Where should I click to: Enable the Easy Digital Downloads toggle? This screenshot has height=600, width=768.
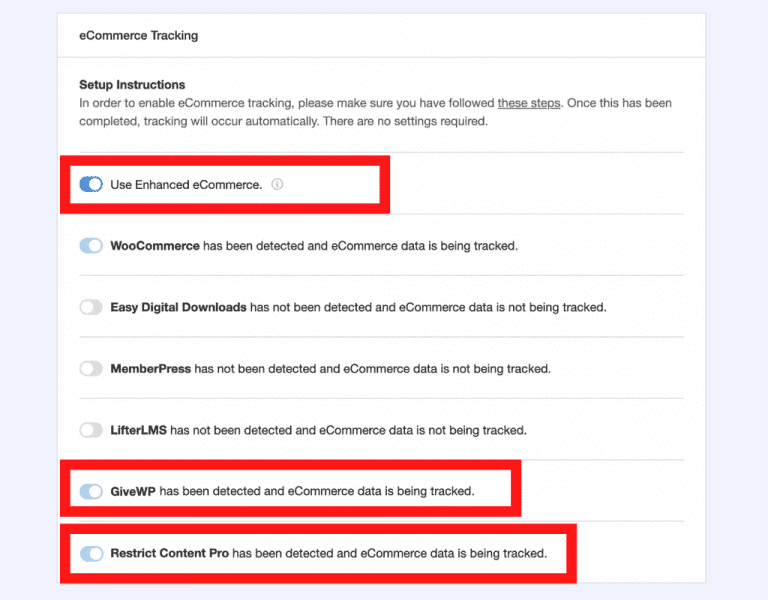[x=91, y=307]
